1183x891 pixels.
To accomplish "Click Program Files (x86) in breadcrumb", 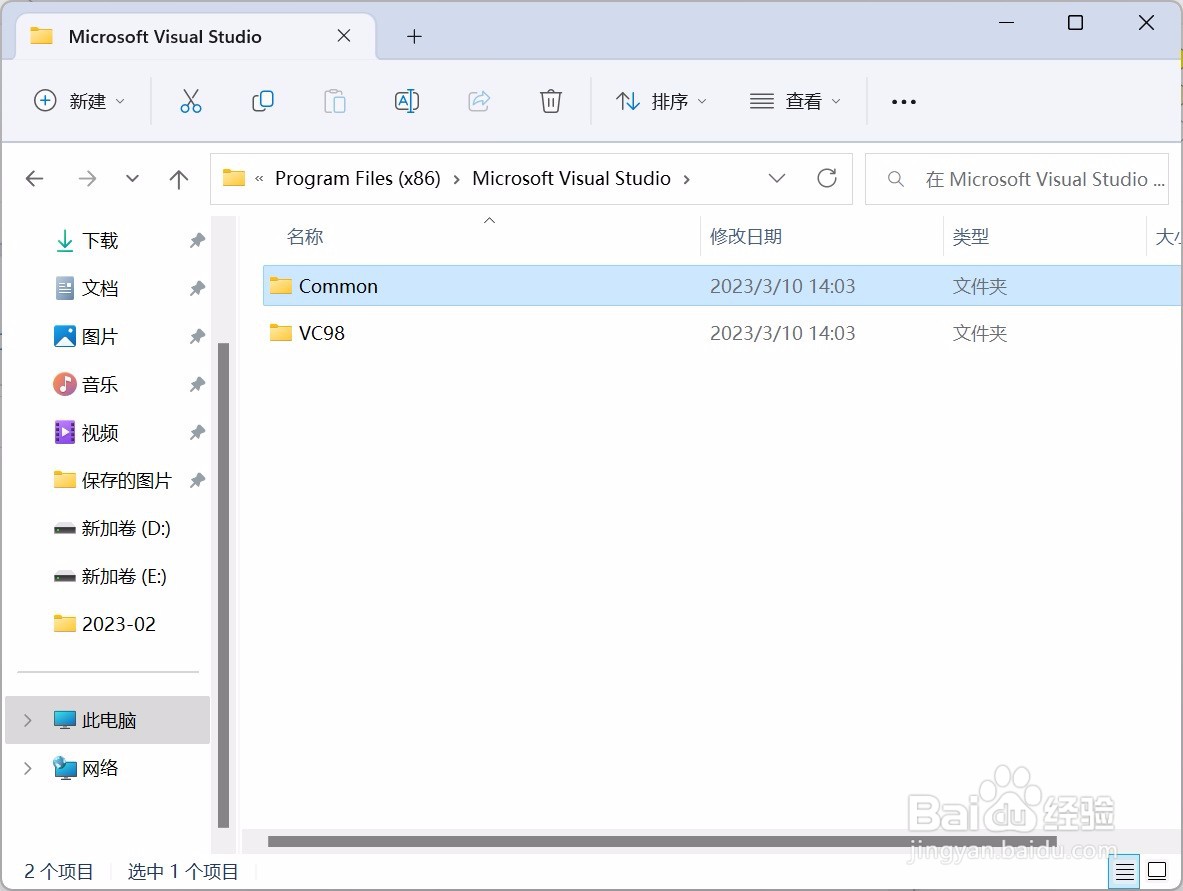I will pyautogui.click(x=358, y=179).
